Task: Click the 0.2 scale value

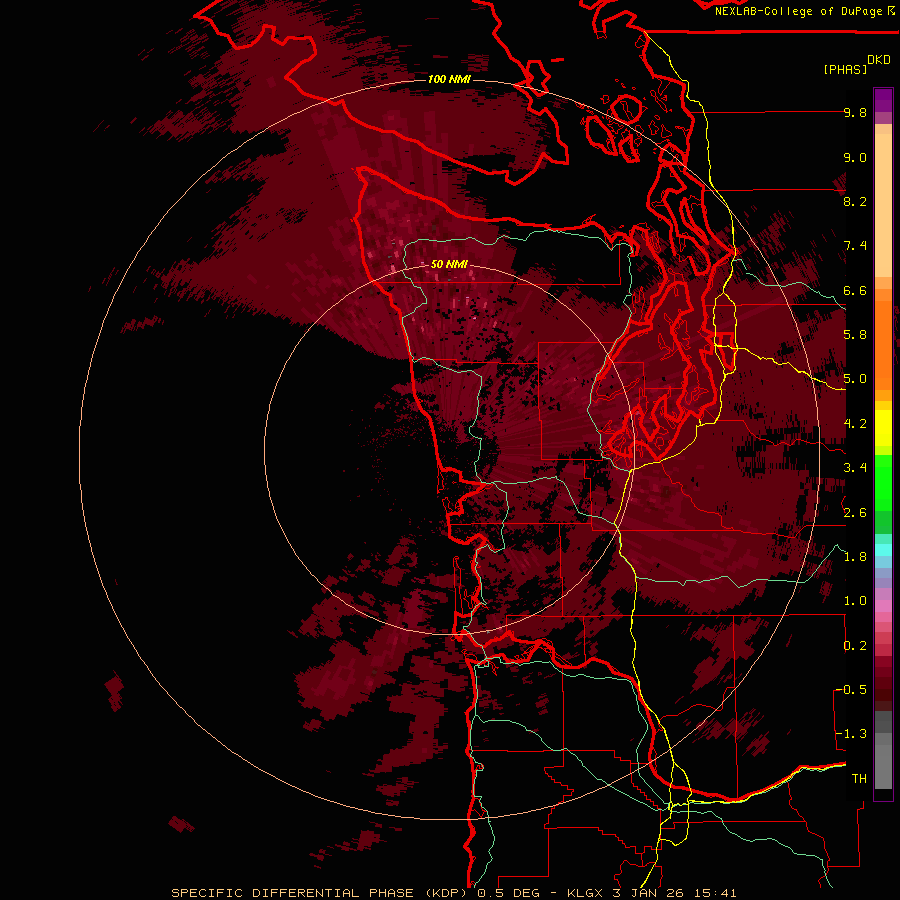Action: (855, 646)
